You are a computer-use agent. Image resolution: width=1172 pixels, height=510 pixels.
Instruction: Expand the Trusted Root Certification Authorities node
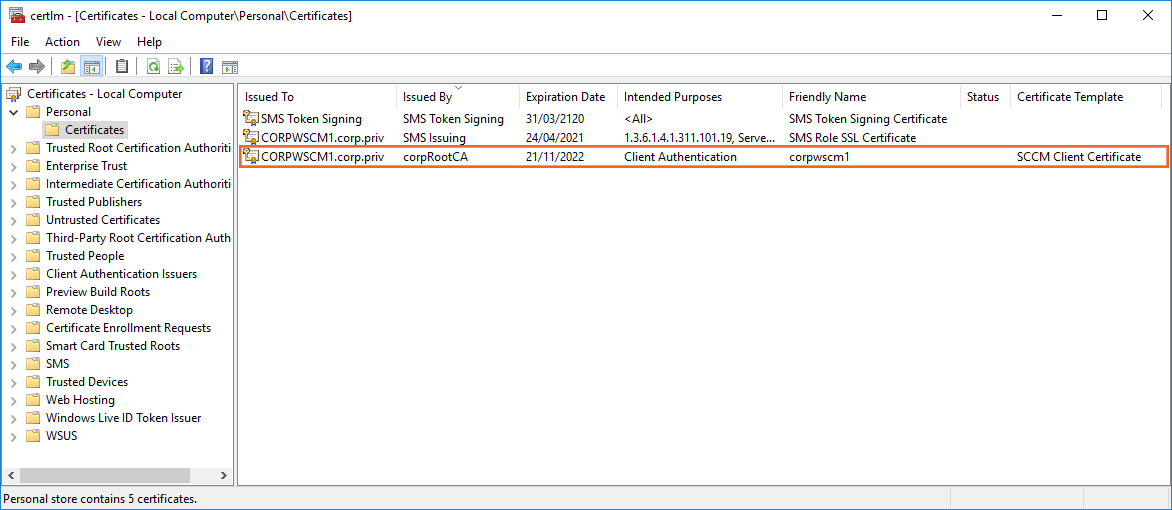point(13,148)
